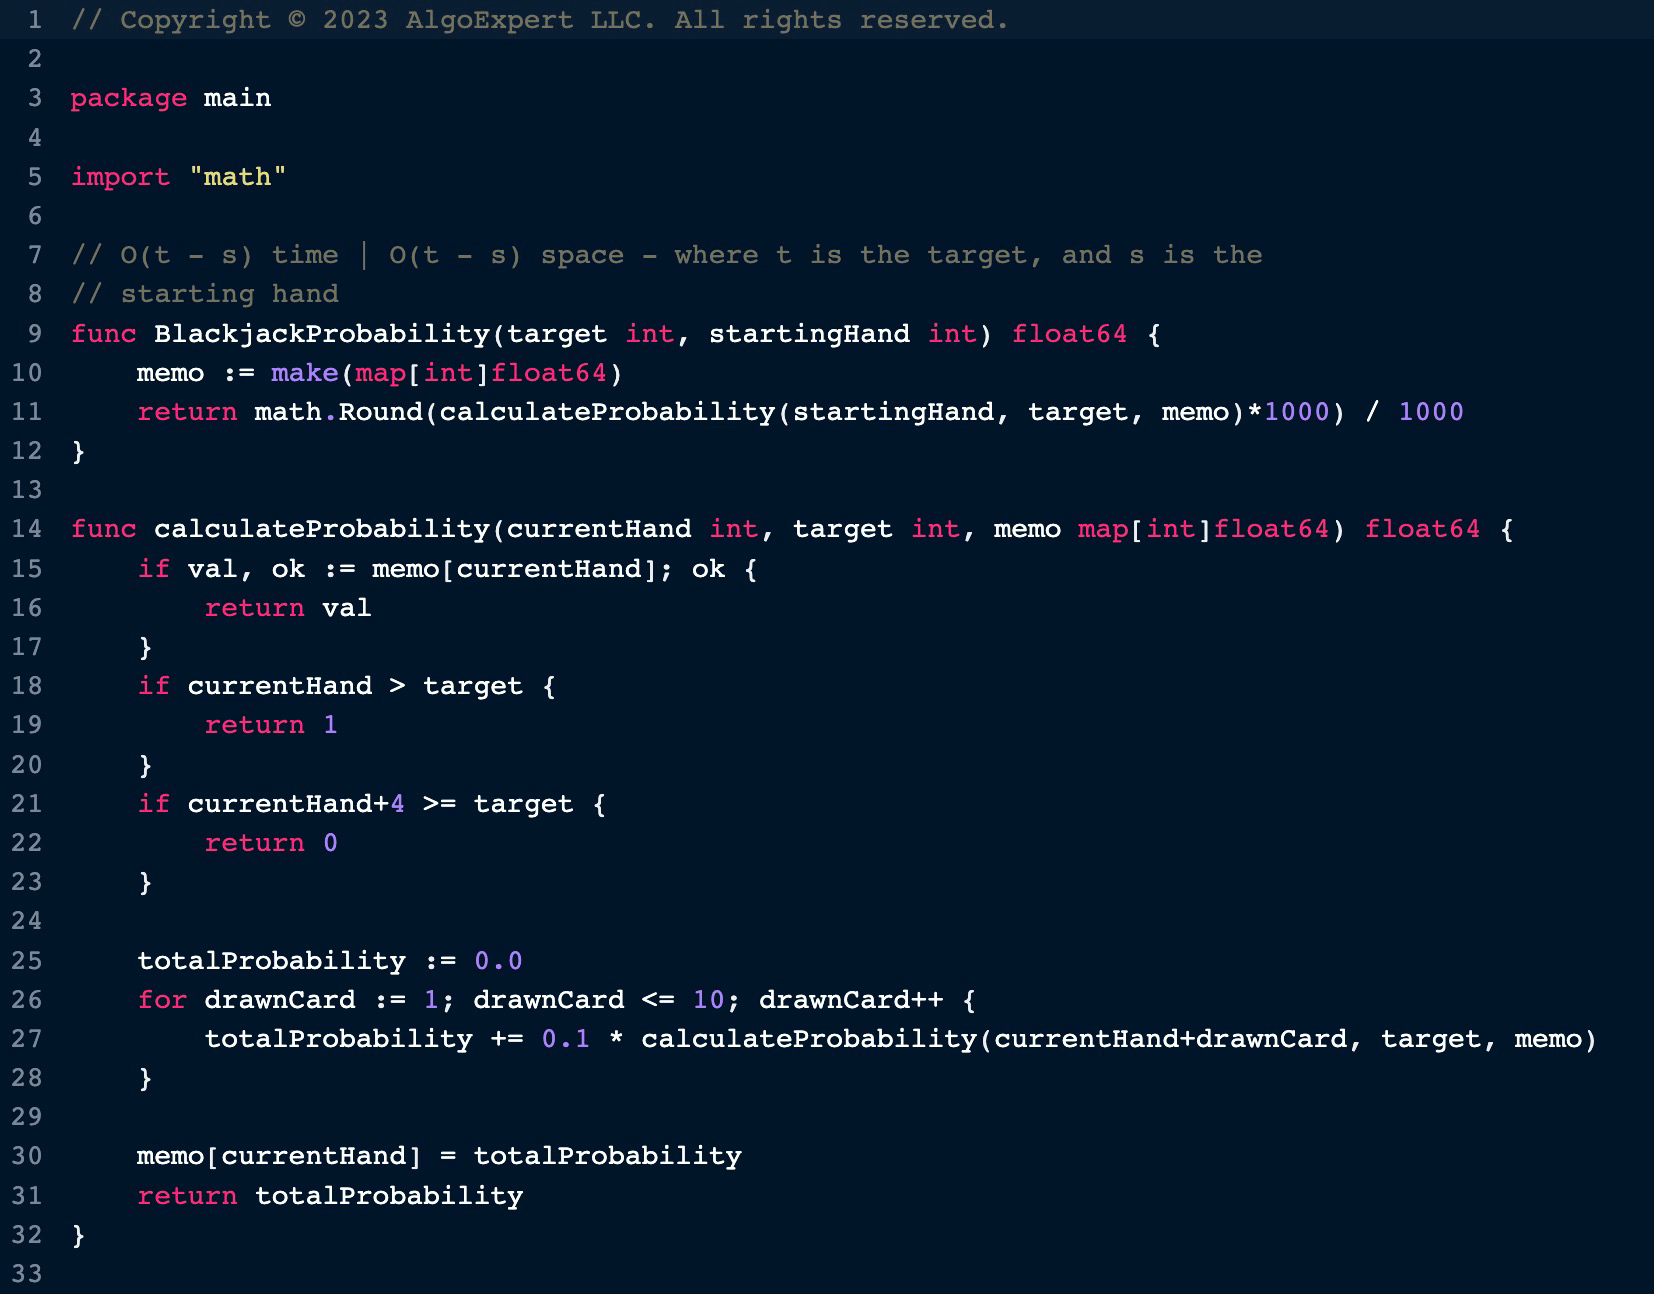Click line number 33 in the gutter
This screenshot has height=1294, width=1654.
click(27, 1274)
